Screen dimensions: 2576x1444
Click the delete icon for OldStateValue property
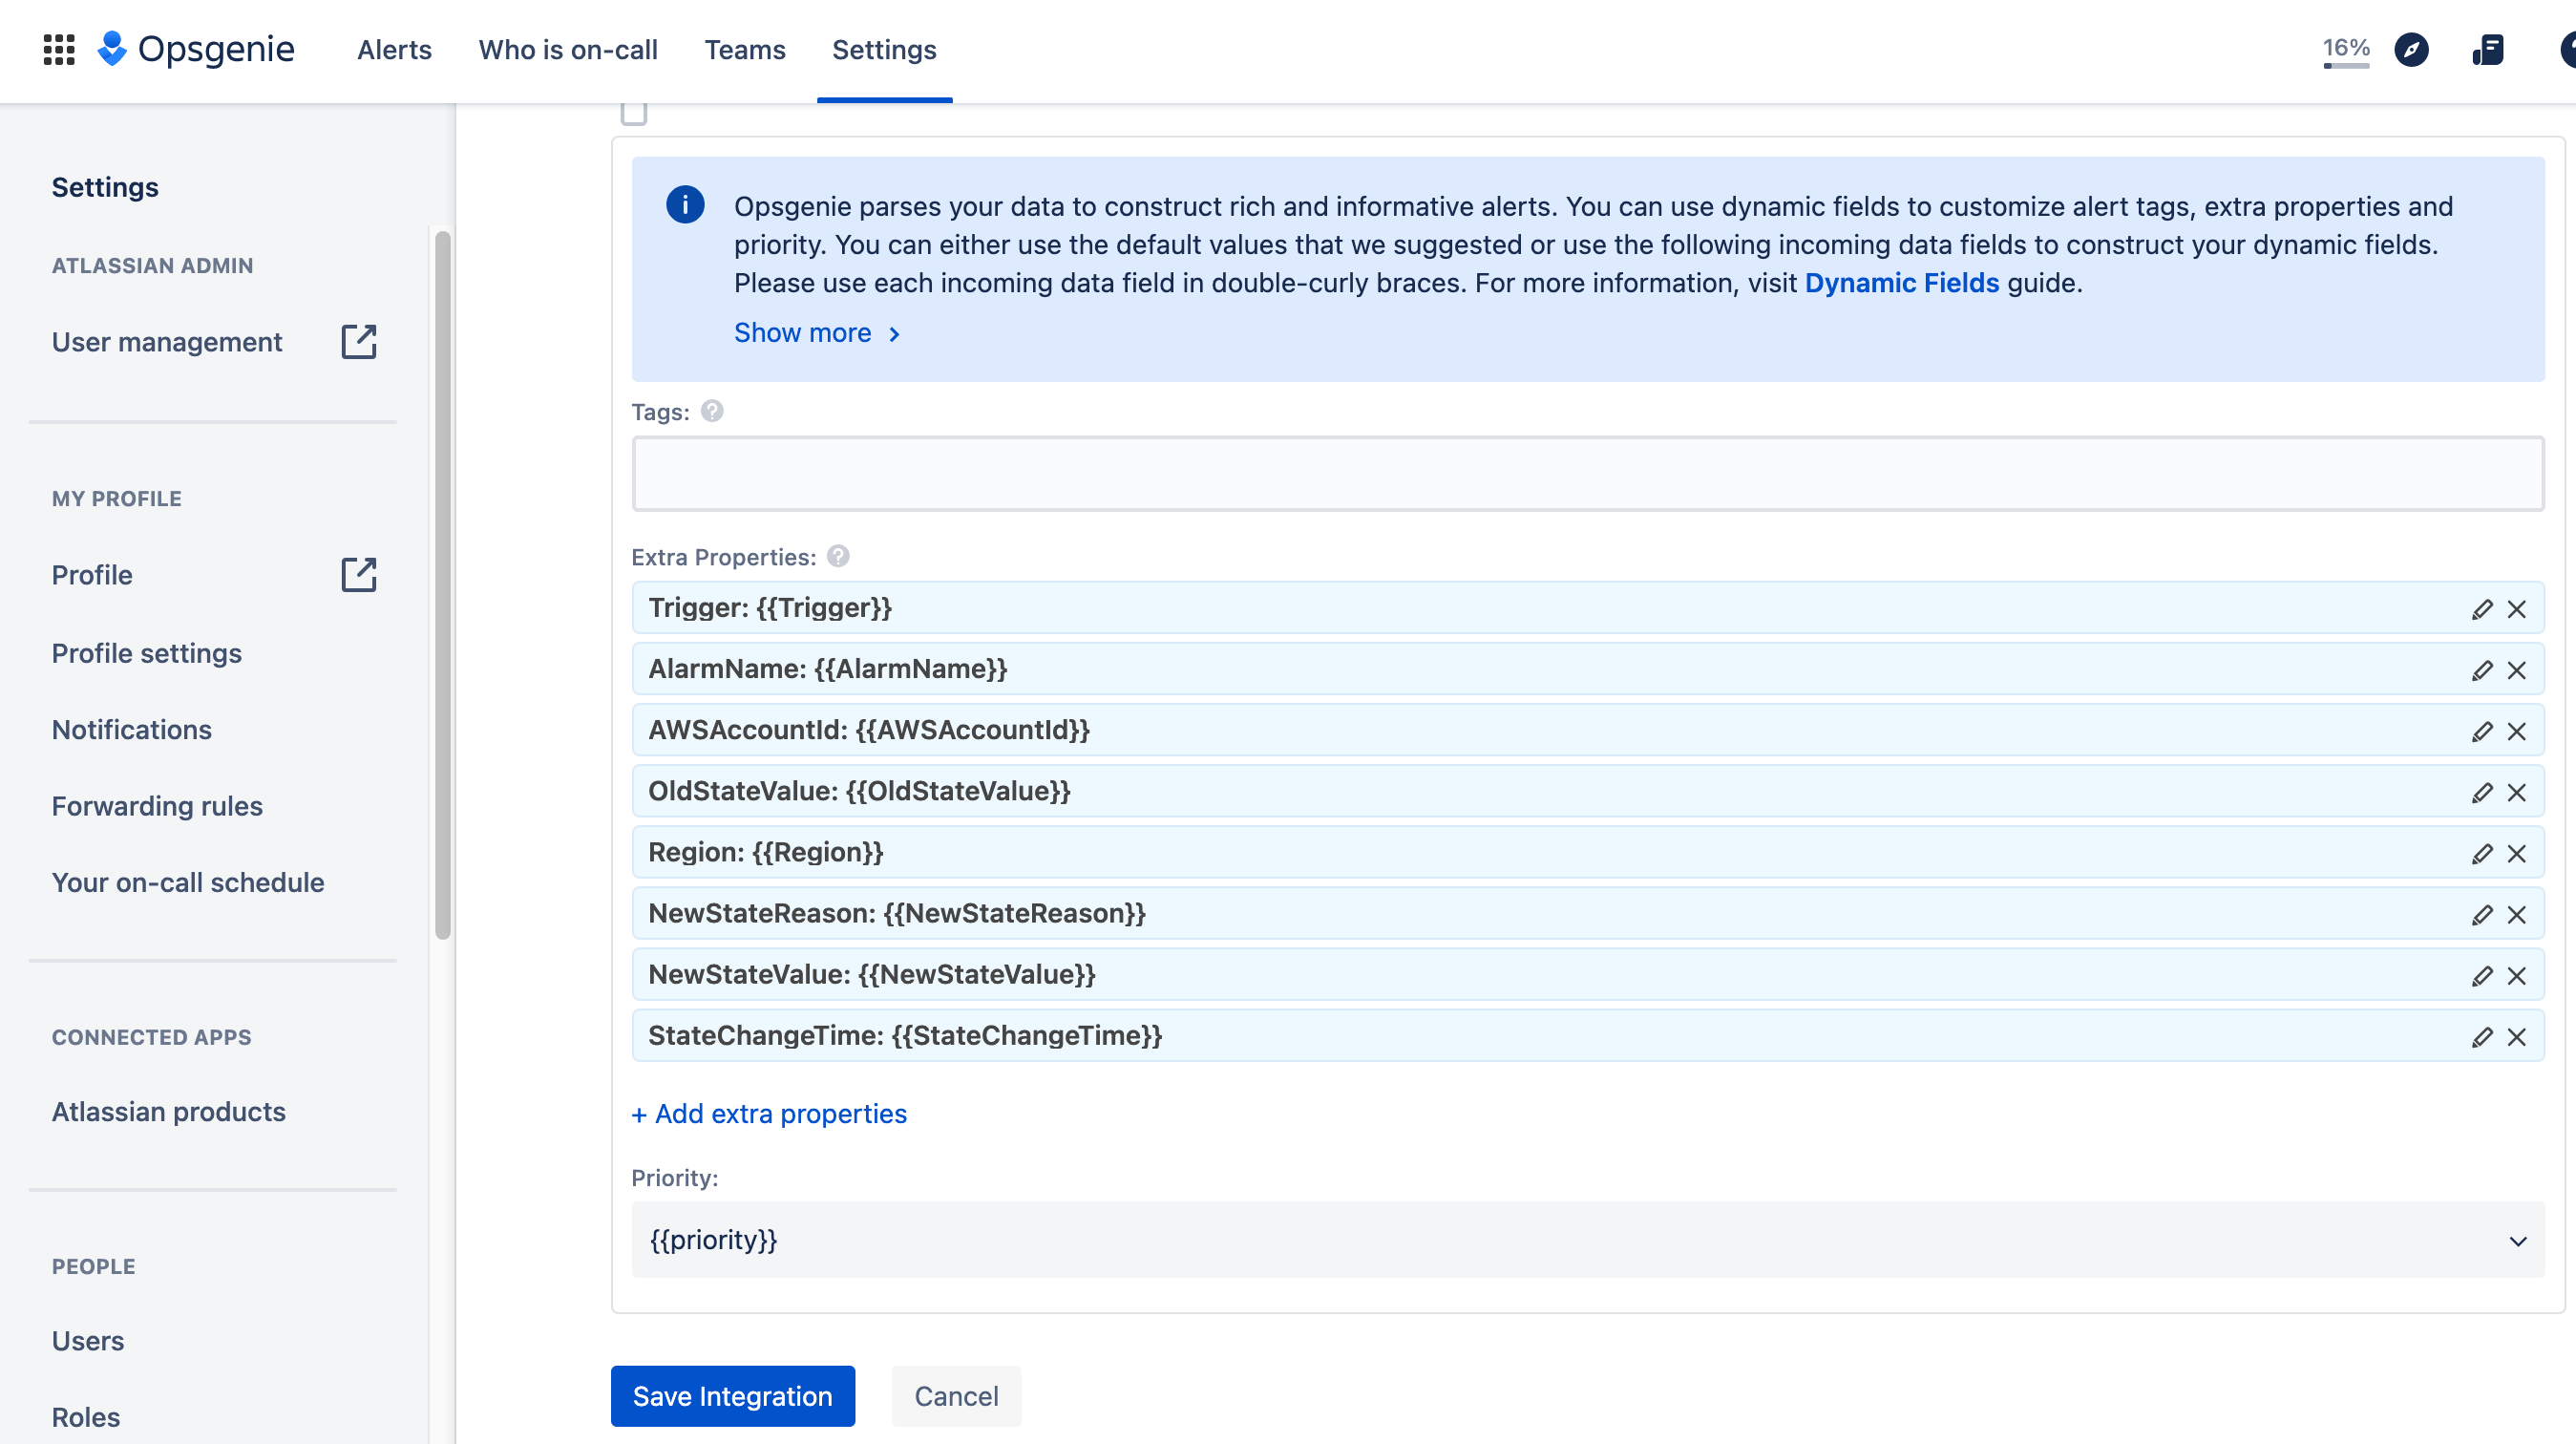[2518, 791]
